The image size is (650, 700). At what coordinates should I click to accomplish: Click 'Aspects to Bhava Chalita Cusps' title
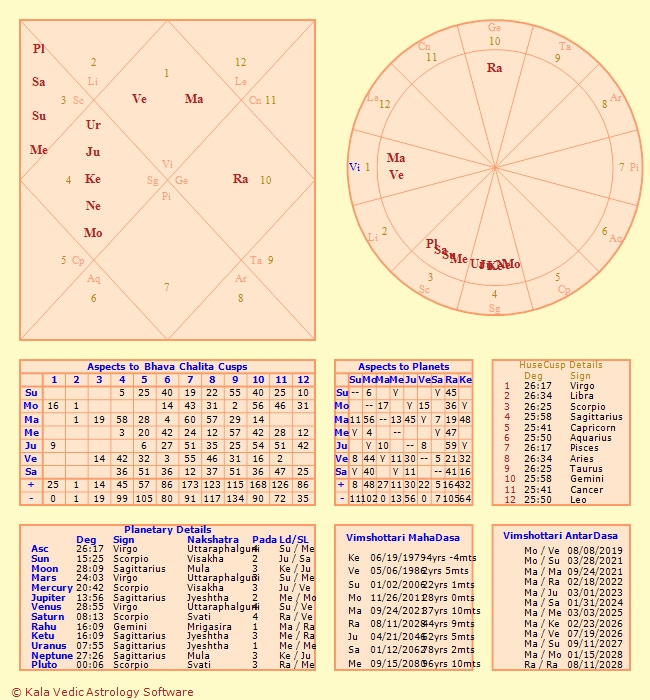click(x=167, y=367)
